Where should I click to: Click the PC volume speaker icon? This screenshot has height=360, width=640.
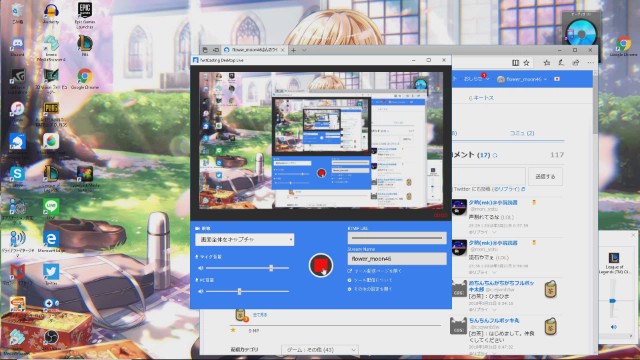pyautogui.click(x=200, y=291)
